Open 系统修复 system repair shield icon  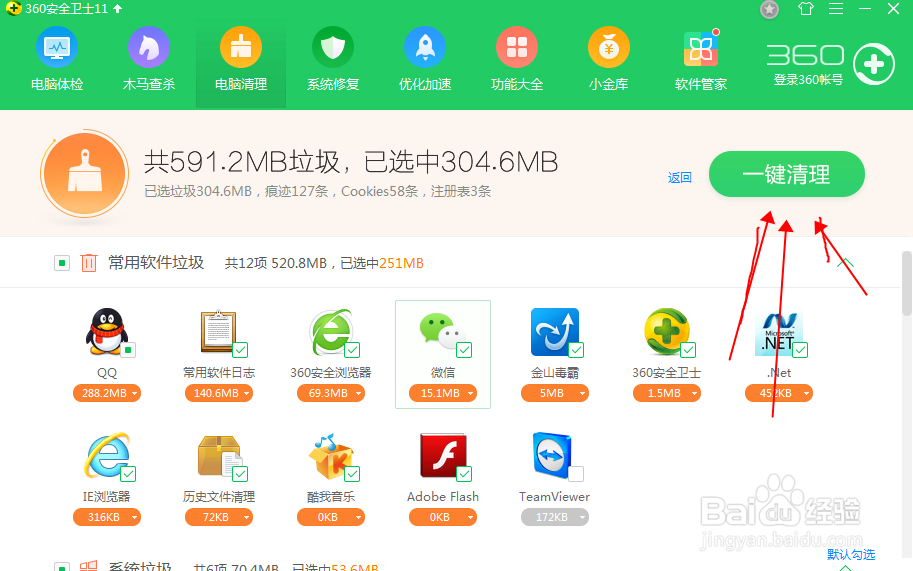click(333, 48)
